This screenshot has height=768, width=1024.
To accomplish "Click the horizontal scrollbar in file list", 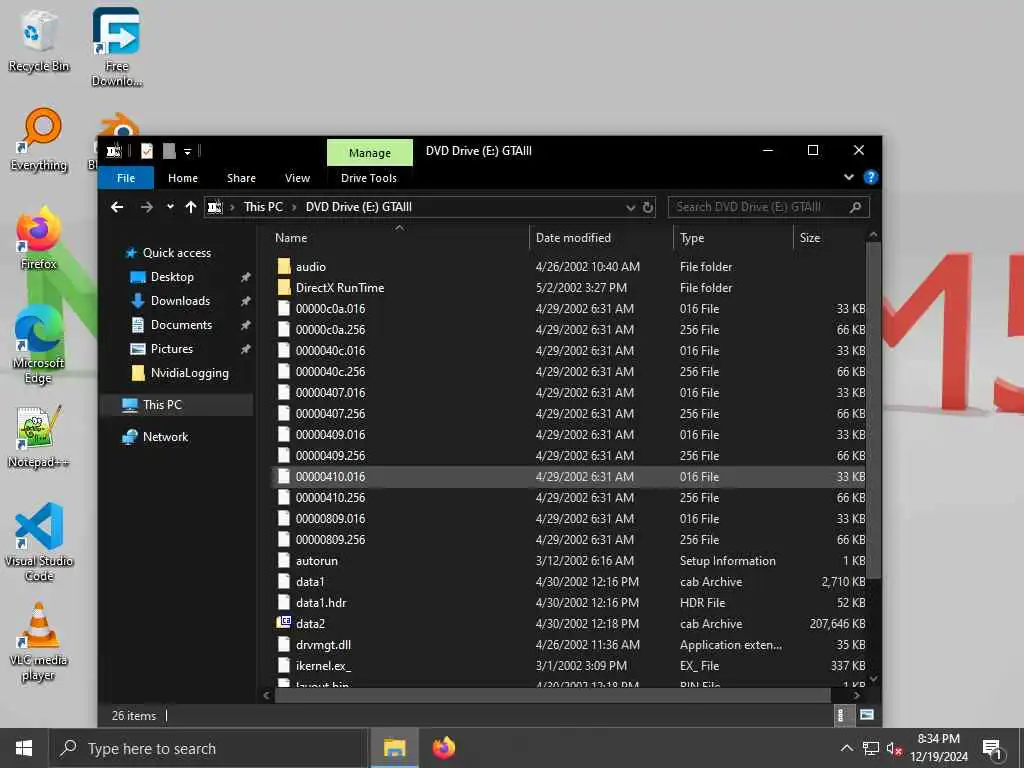I will pyautogui.click(x=552, y=696).
